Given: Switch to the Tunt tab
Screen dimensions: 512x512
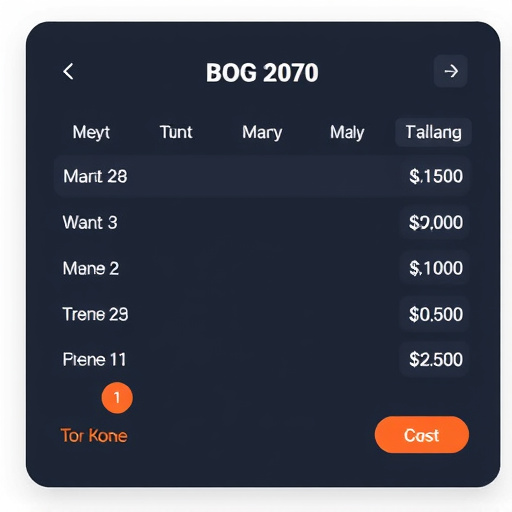Looking at the screenshot, I should (176, 132).
